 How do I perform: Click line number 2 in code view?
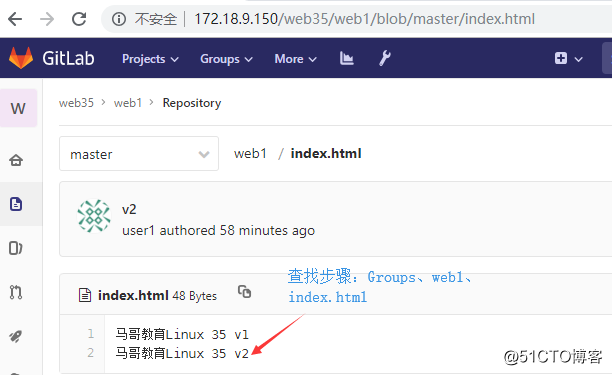point(91,353)
